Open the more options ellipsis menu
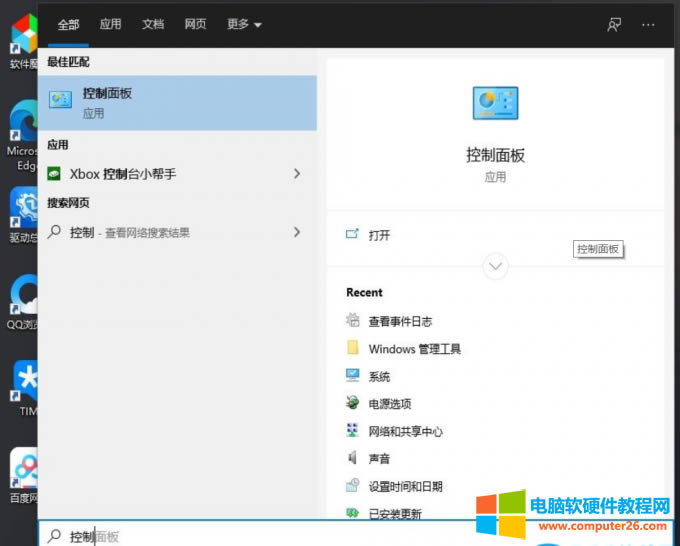This screenshot has height=546, width=680. tap(648, 25)
